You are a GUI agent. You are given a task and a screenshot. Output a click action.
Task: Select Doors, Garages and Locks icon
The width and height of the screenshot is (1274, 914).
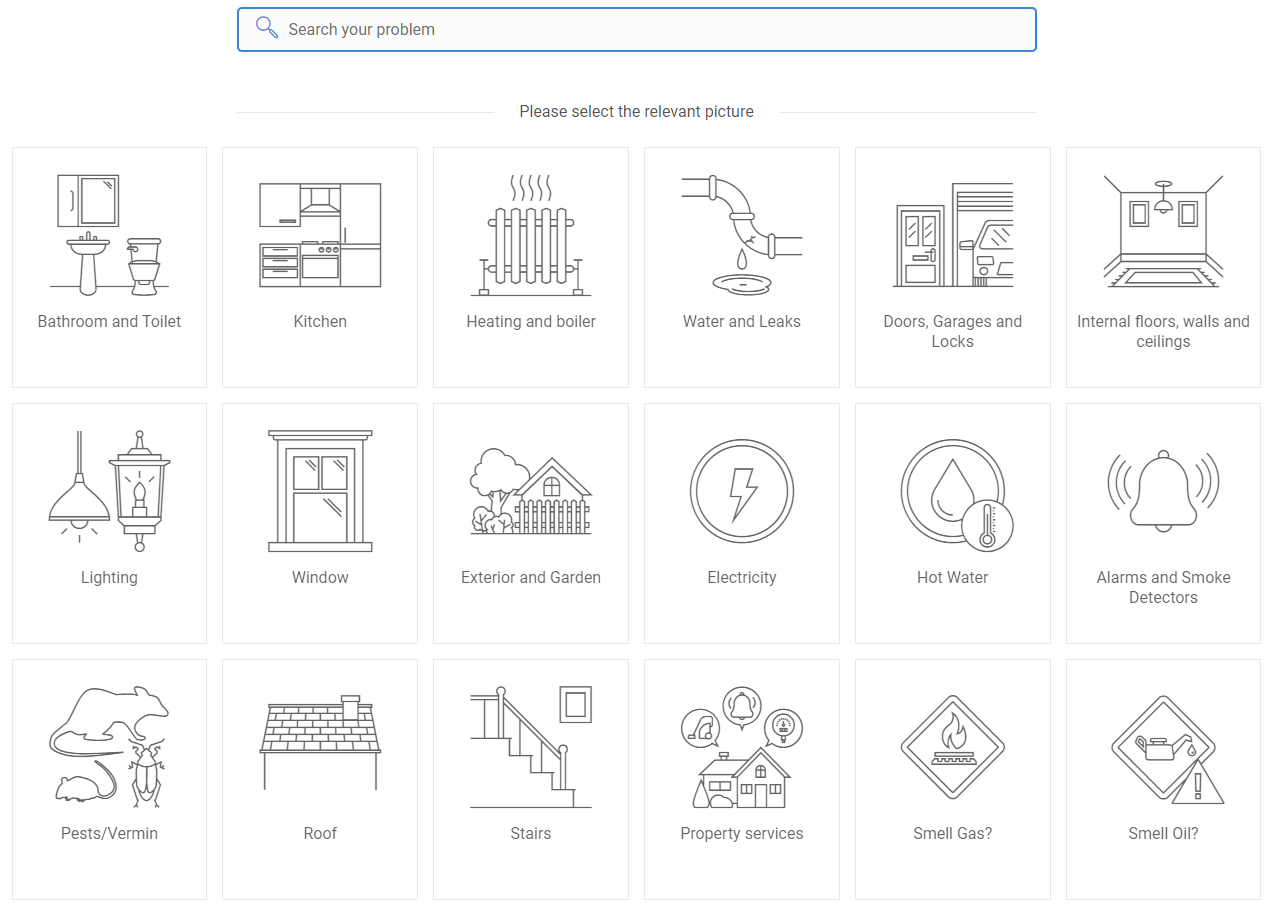click(953, 236)
